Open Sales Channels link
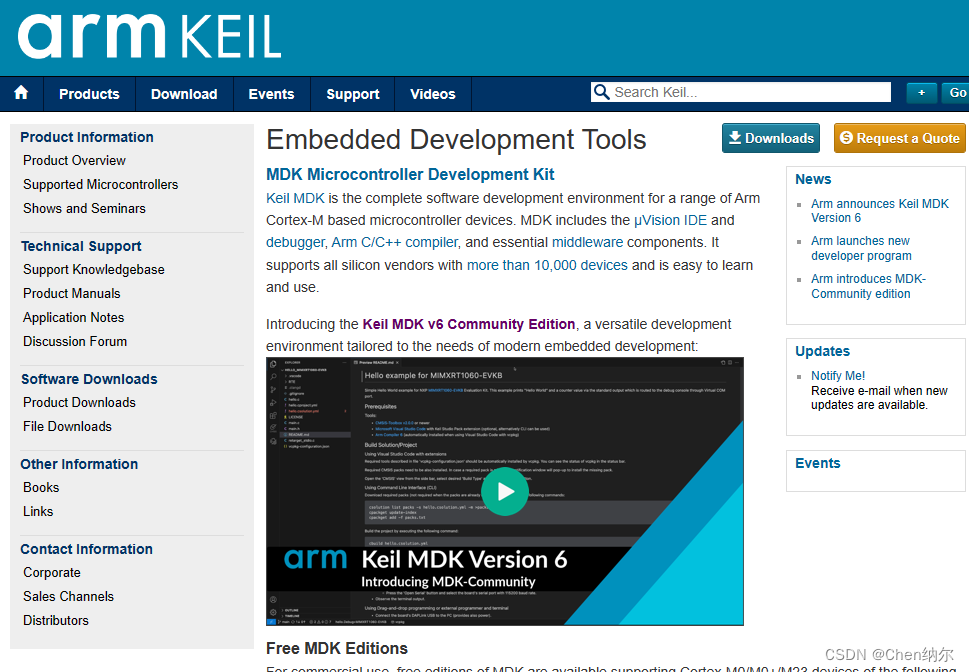Image resolution: width=969 pixels, height=672 pixels. pos(69,597)
